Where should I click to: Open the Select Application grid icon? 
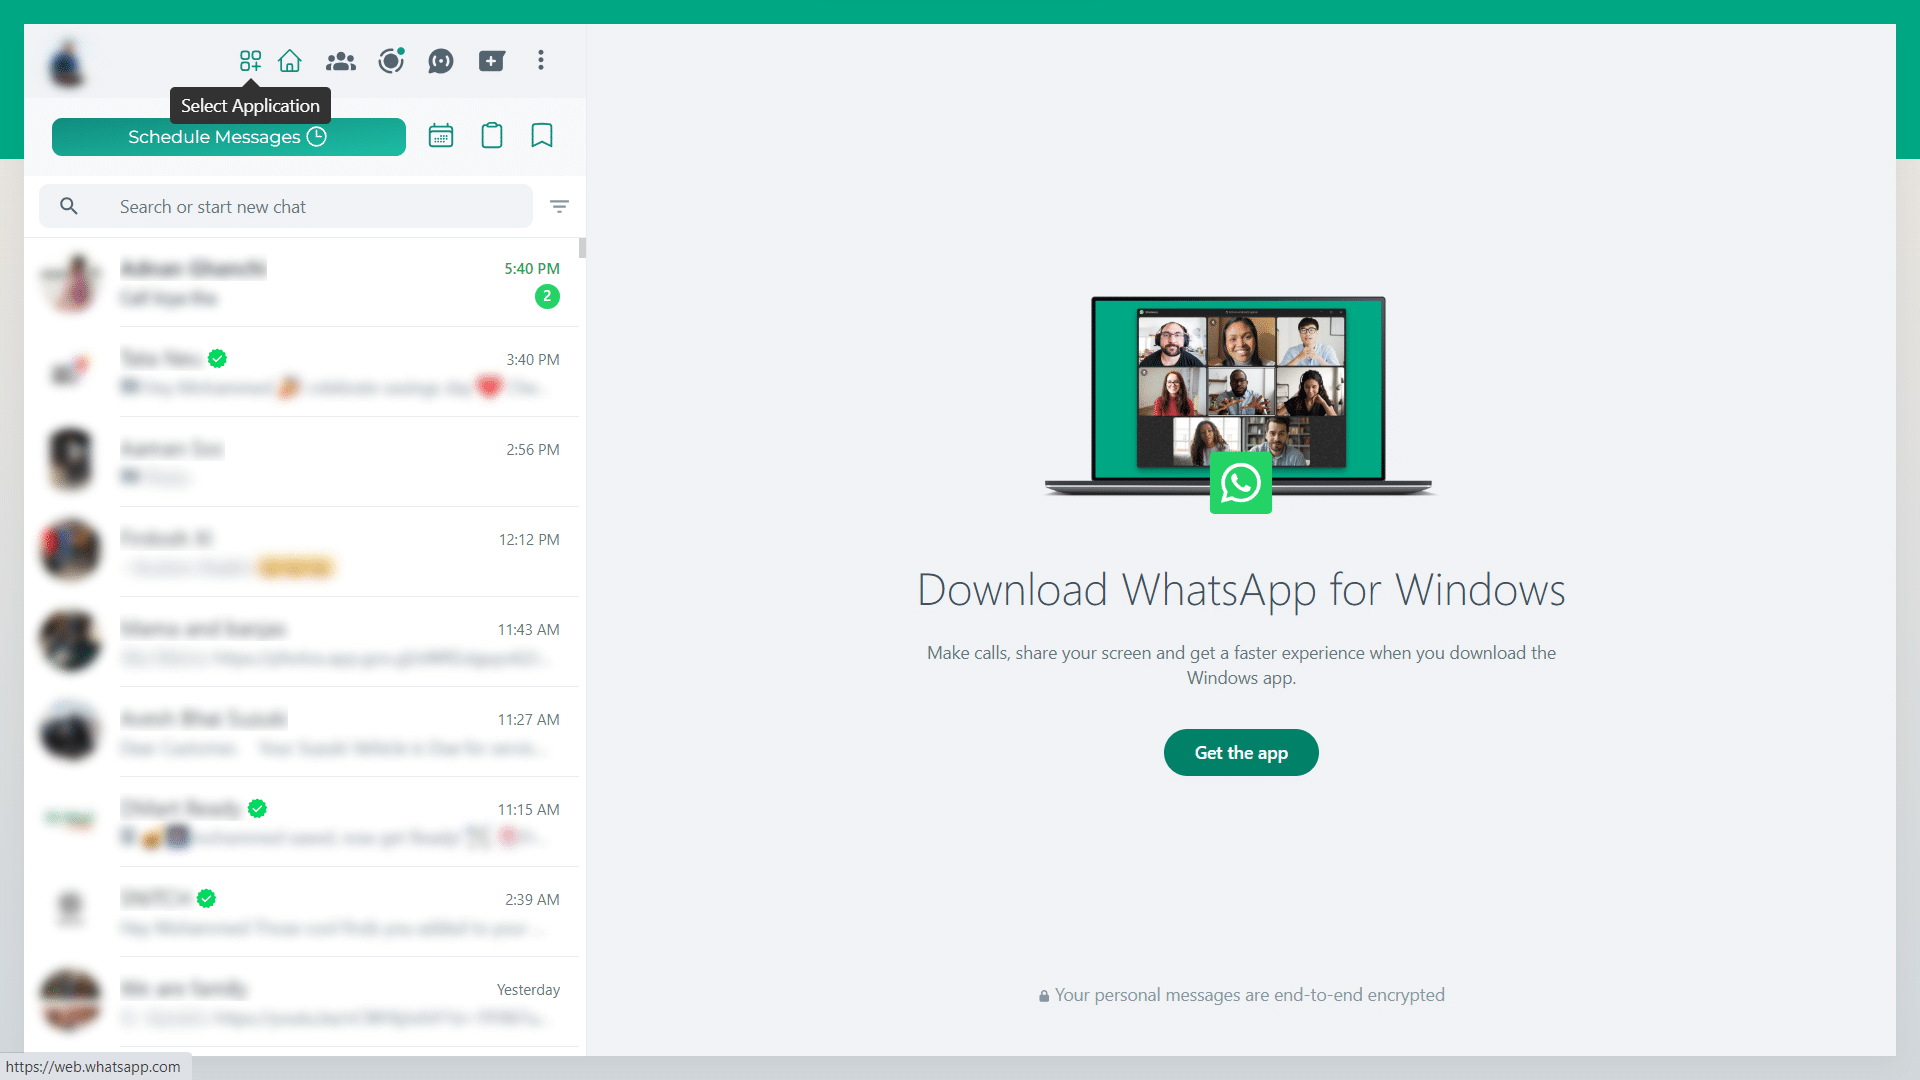(x=250, y=61)
